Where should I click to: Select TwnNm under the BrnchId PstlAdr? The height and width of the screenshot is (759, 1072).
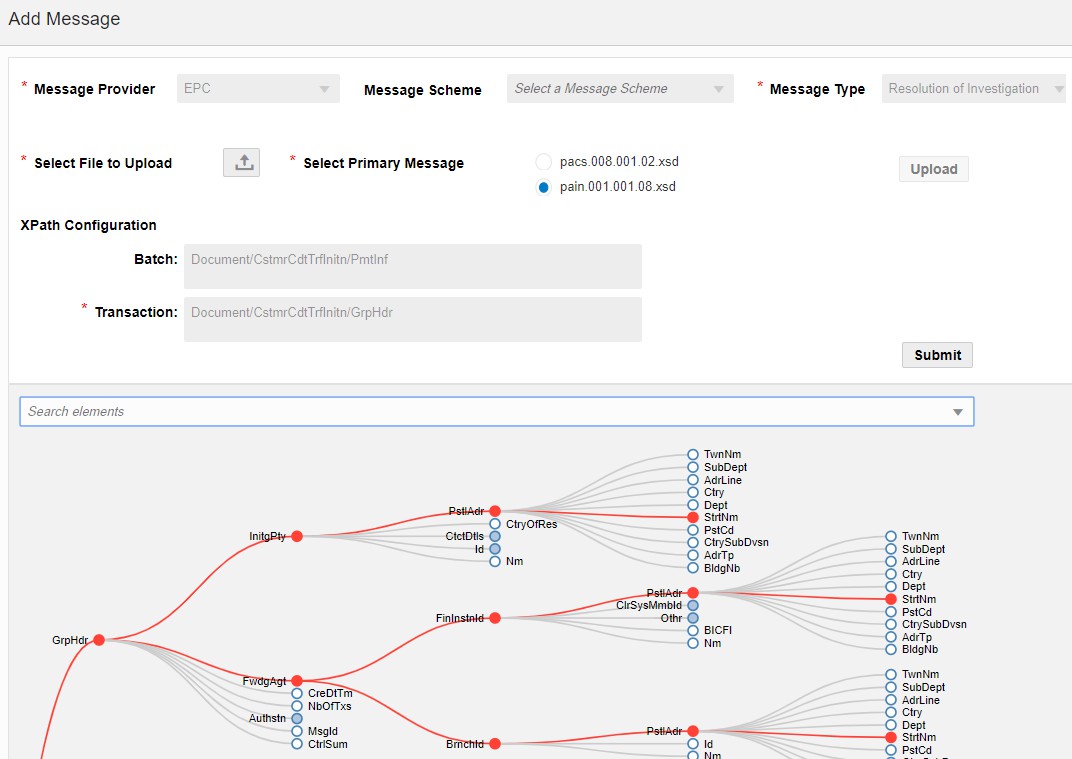(x=891, y=674)
